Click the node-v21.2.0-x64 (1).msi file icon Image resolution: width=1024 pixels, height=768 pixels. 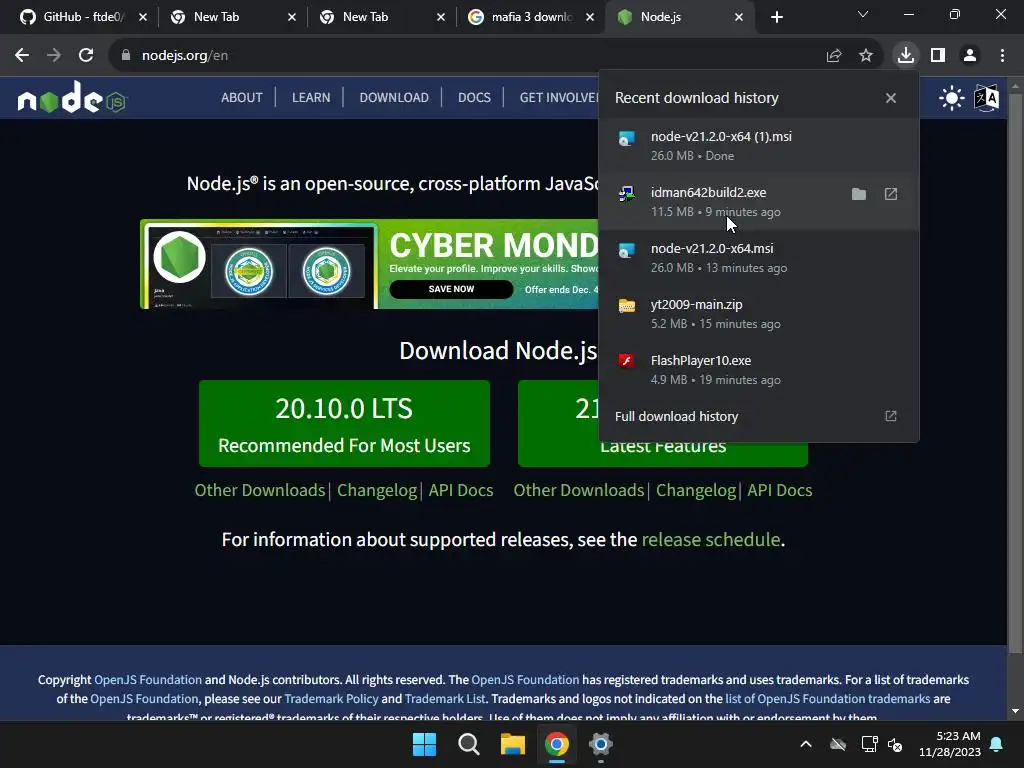(x=627, y=138)
